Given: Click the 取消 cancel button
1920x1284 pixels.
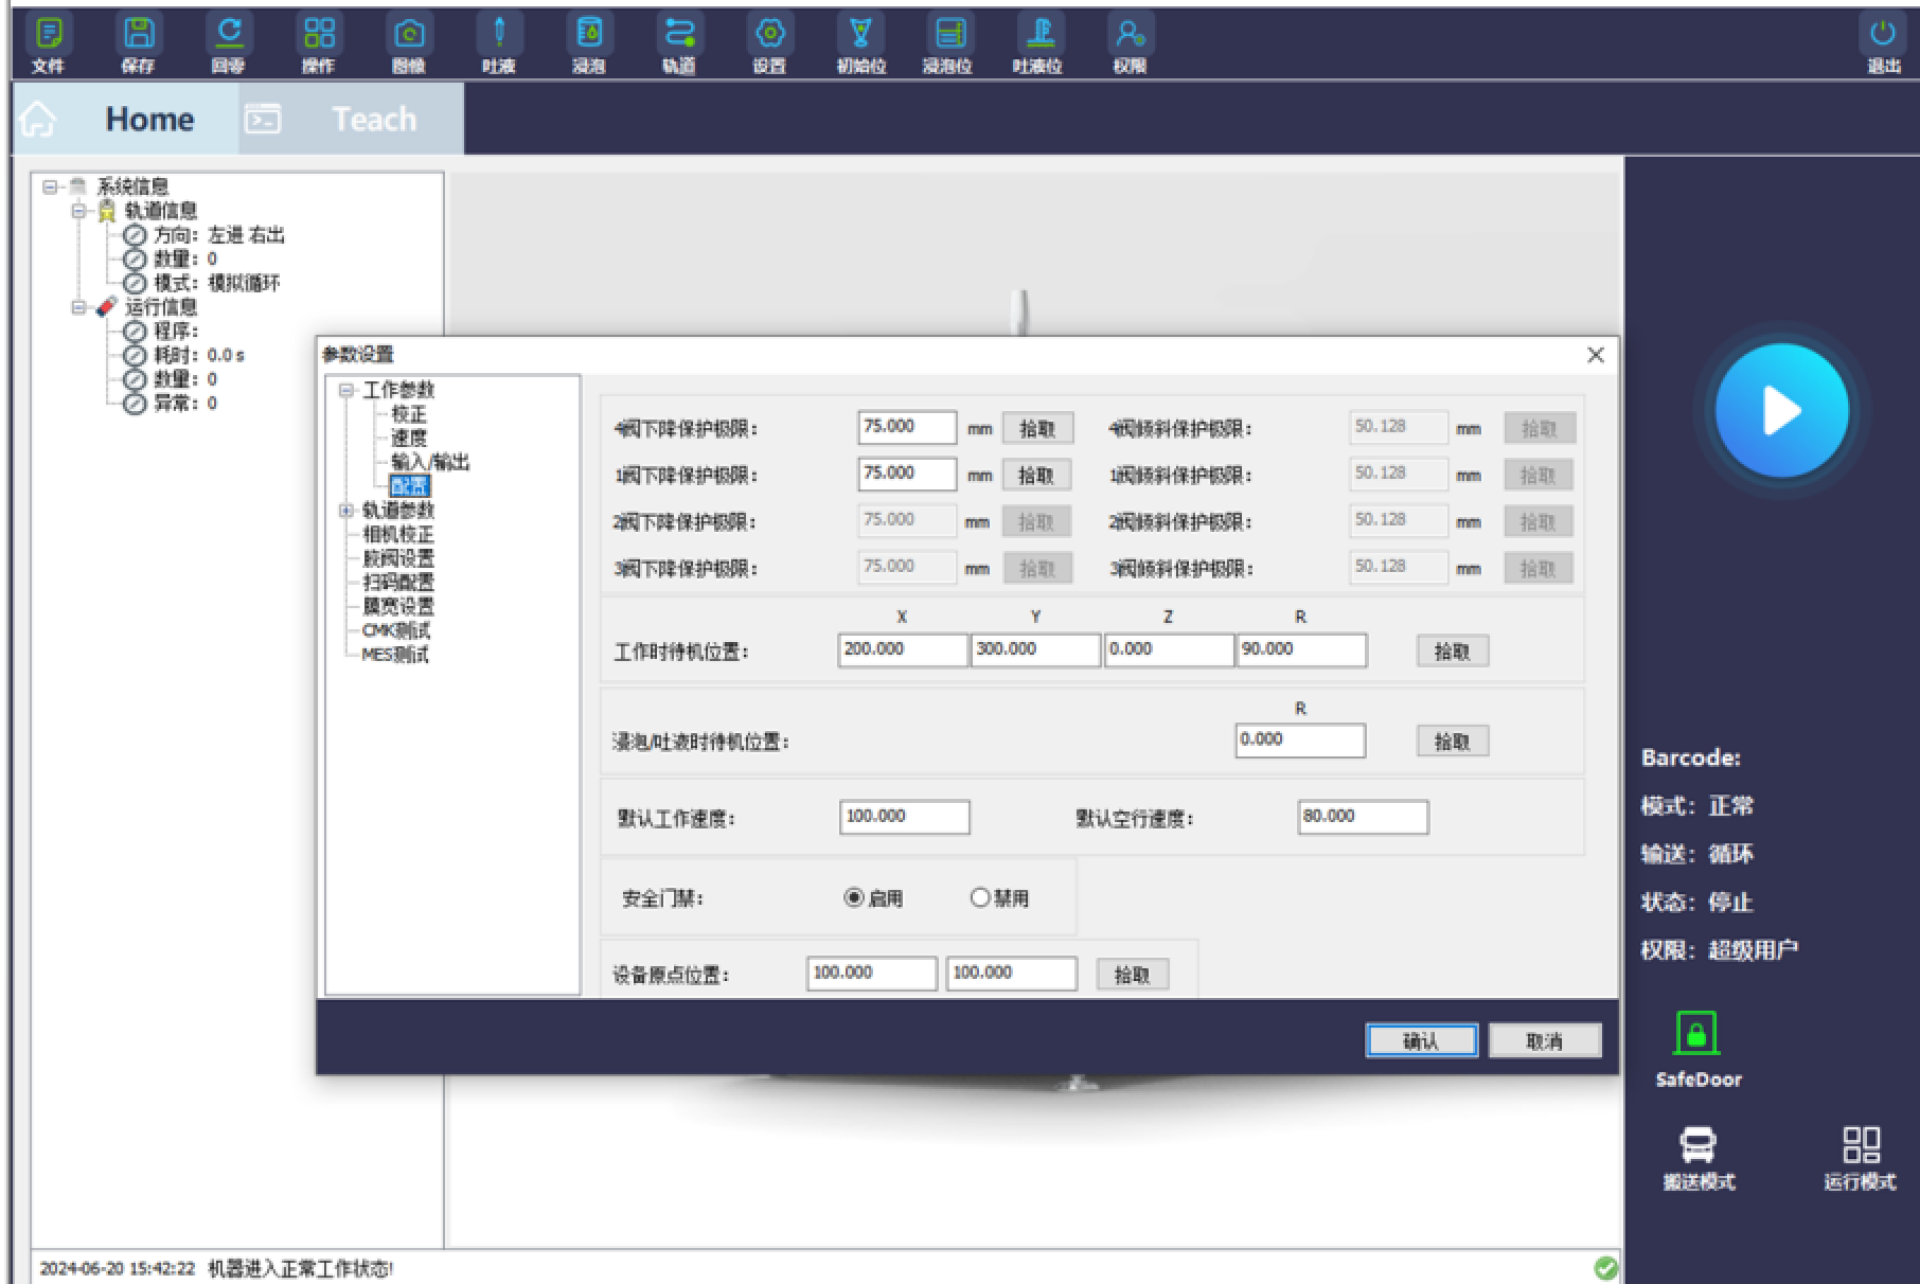Looking at the screenshot, I should [1543, 1041].
